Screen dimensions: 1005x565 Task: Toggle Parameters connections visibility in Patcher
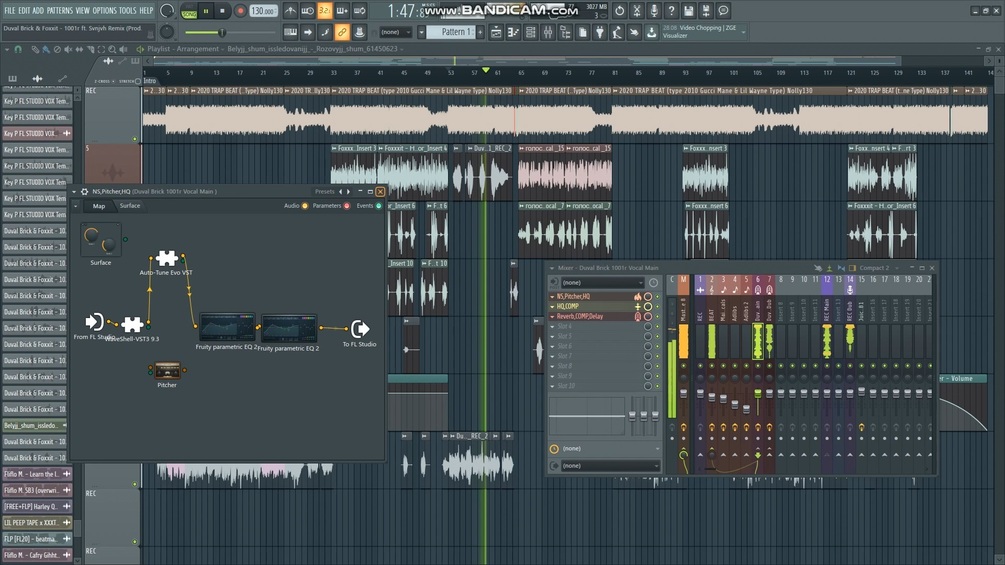pos(347,206)
